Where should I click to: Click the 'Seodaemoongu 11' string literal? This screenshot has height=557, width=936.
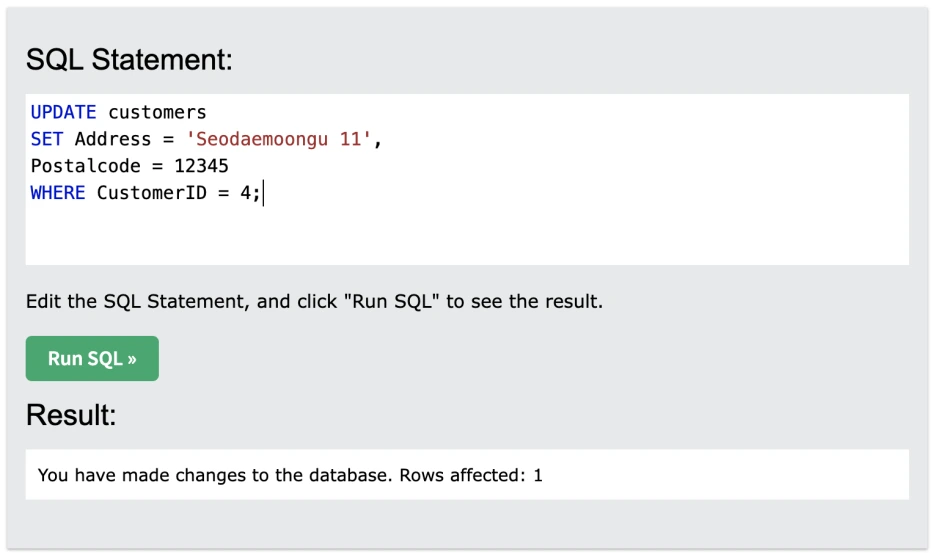tap(279, 139)
